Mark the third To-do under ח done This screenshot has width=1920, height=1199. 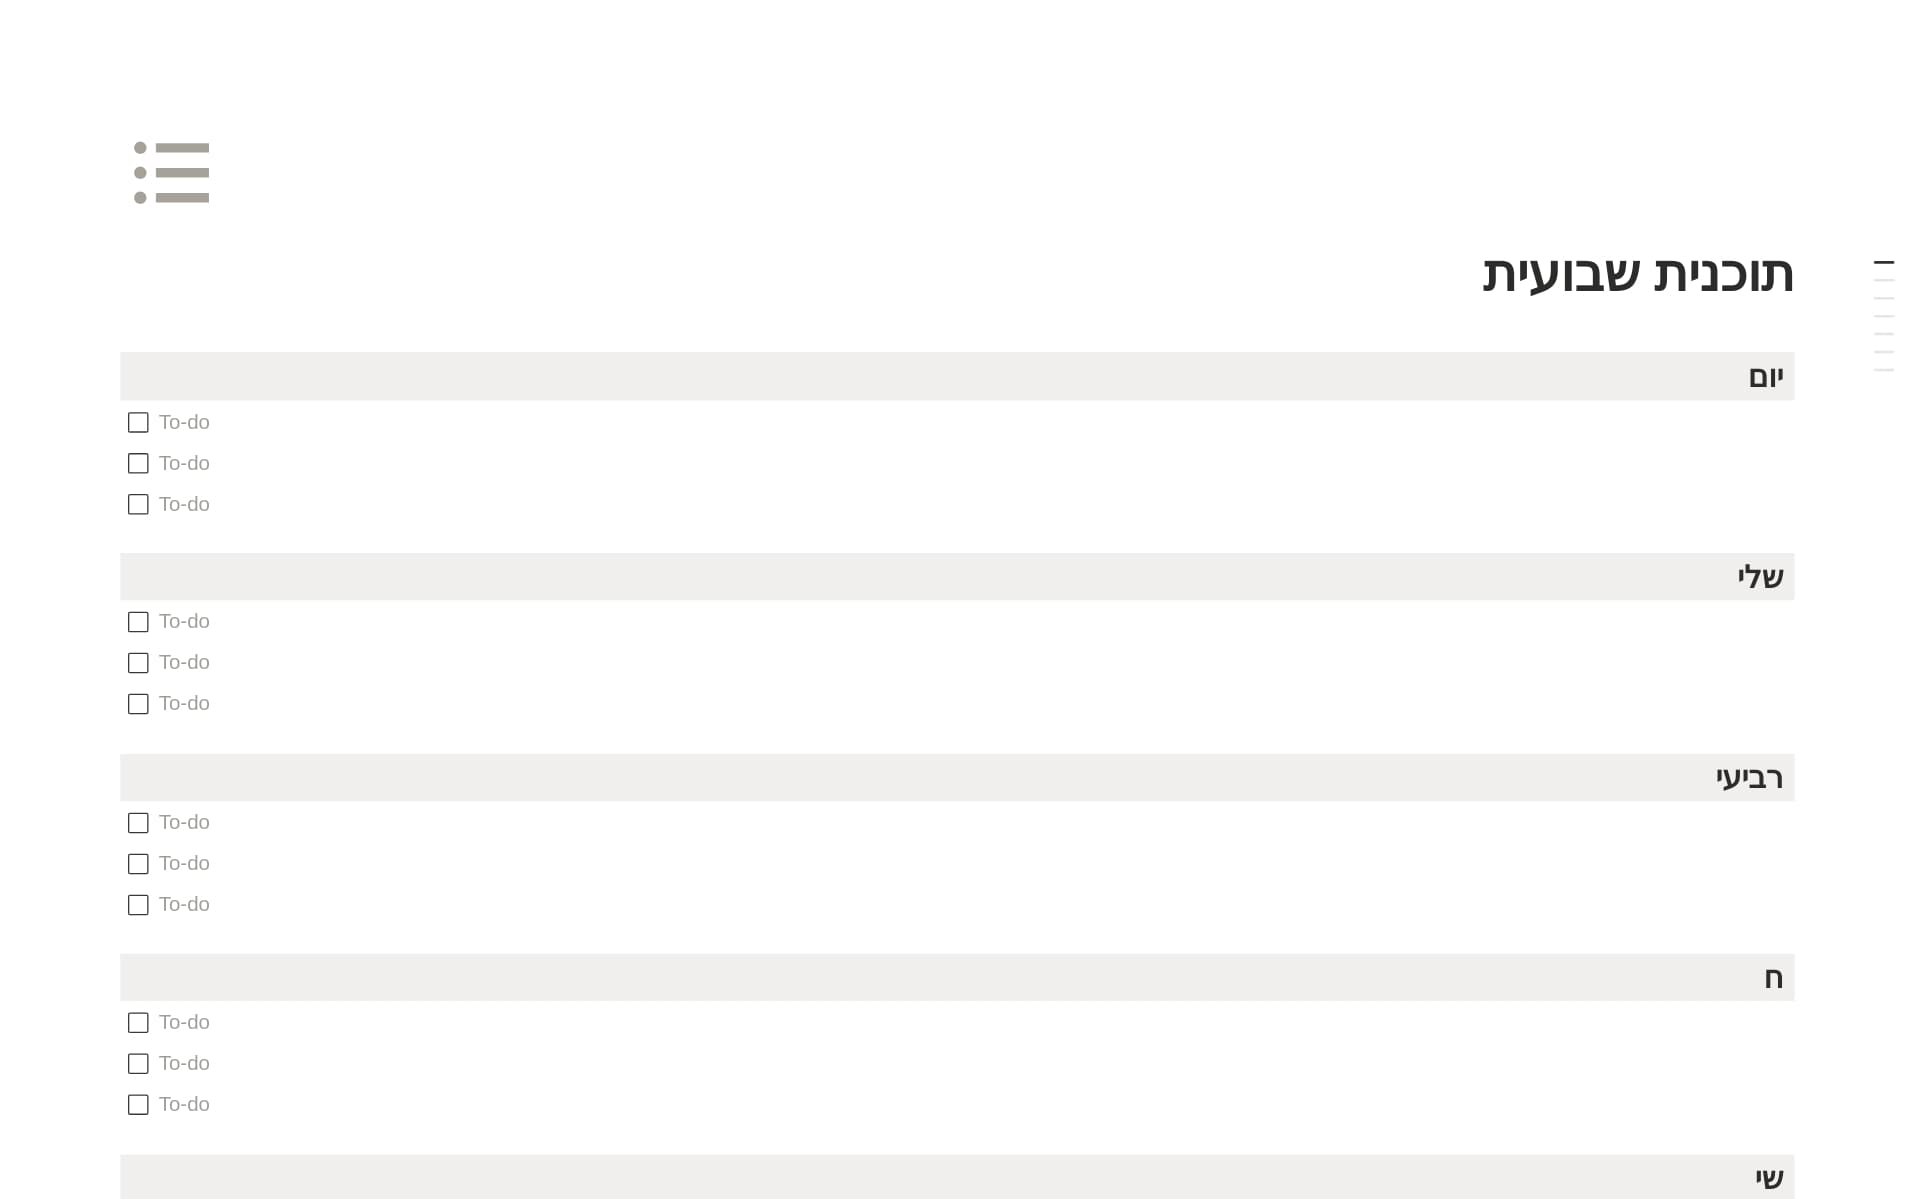click(138, 1105)
